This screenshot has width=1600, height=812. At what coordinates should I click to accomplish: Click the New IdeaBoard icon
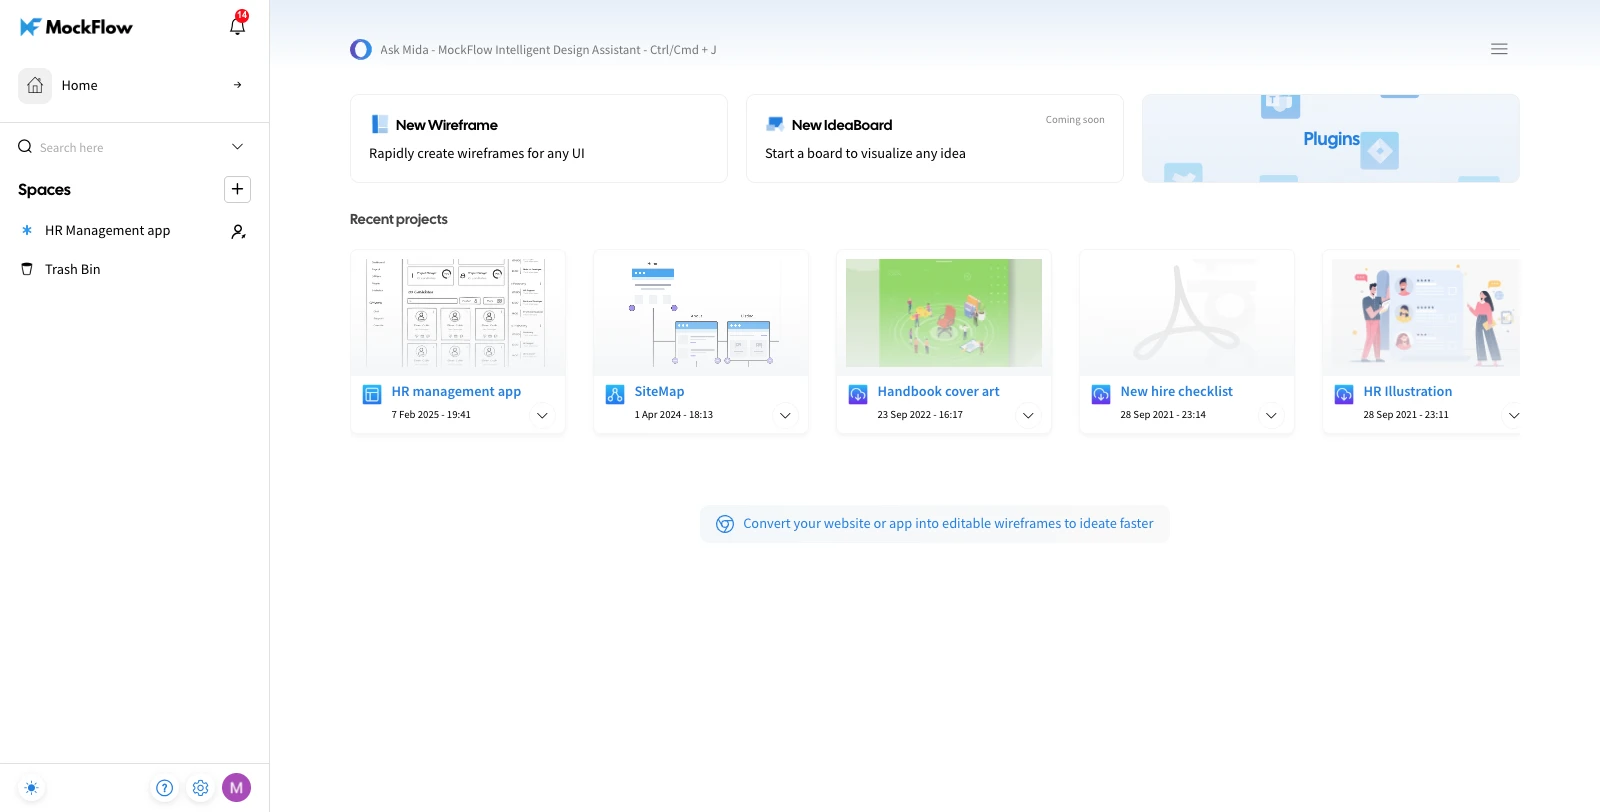pos(775,124)
